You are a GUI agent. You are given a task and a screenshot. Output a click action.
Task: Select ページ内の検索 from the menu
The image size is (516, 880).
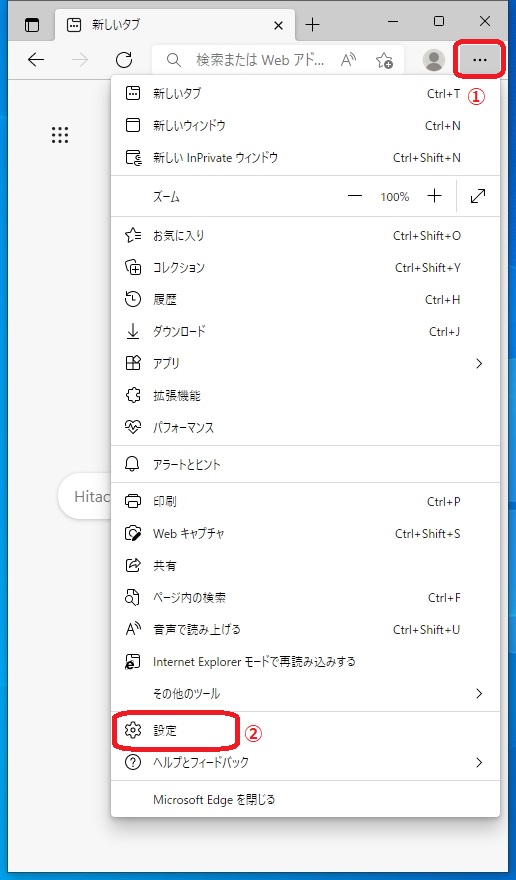pos(305,598)
